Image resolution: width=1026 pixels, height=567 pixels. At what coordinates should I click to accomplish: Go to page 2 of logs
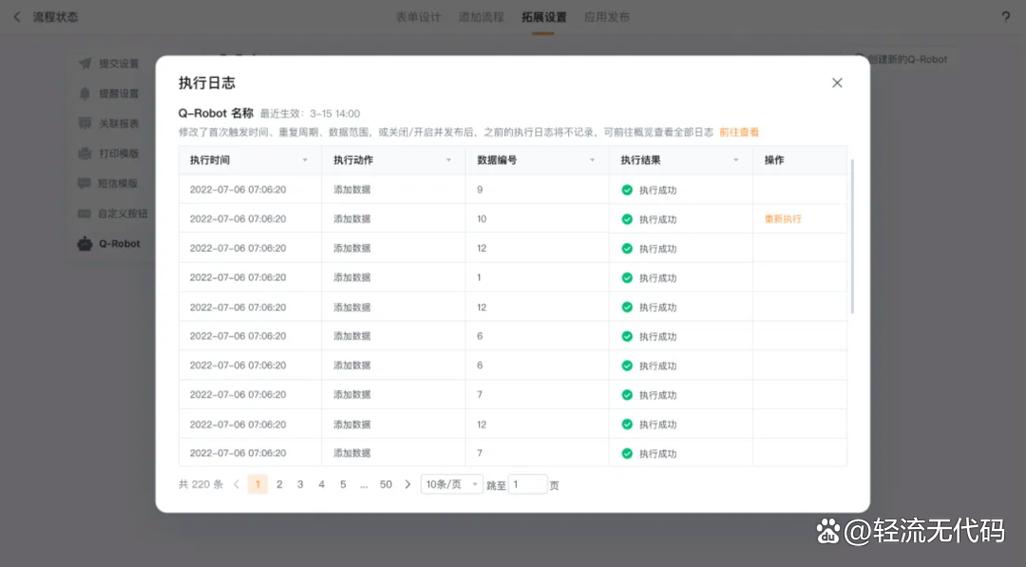click(x=279, y=484)
